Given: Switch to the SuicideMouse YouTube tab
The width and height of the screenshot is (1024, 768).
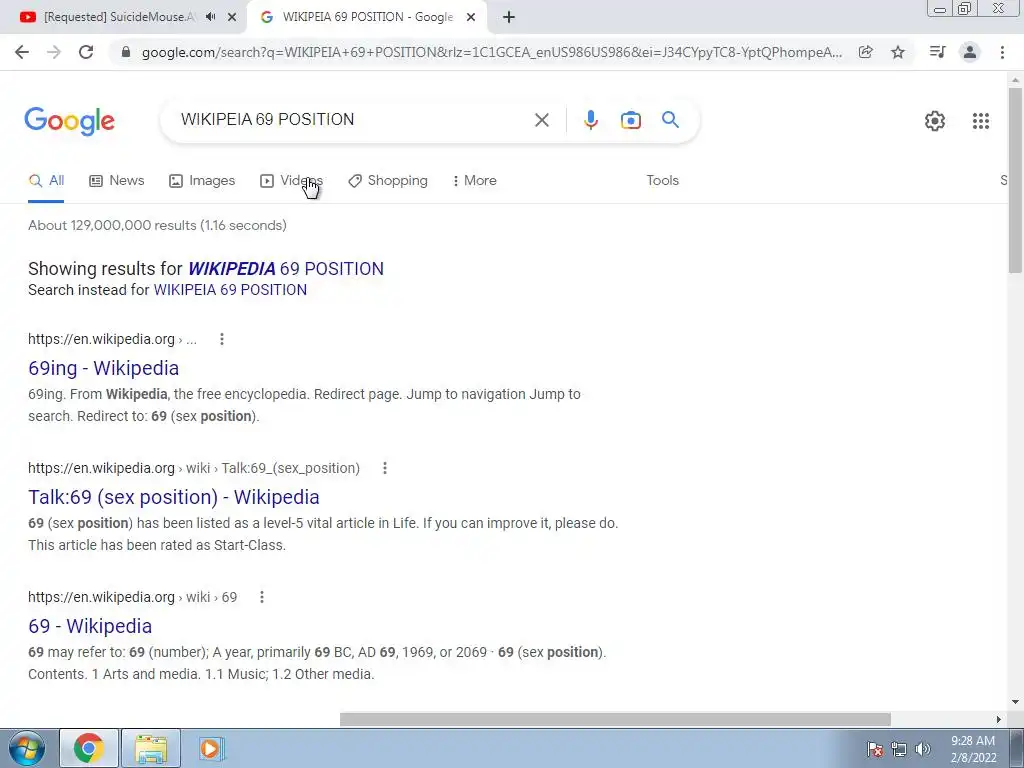Looking at the screenshot, I should coord(119,17).
